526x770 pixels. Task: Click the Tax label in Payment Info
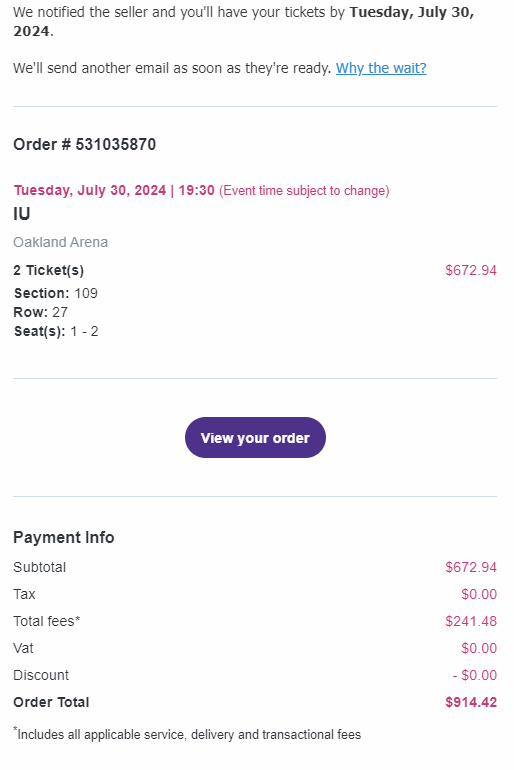coord(24,594)
